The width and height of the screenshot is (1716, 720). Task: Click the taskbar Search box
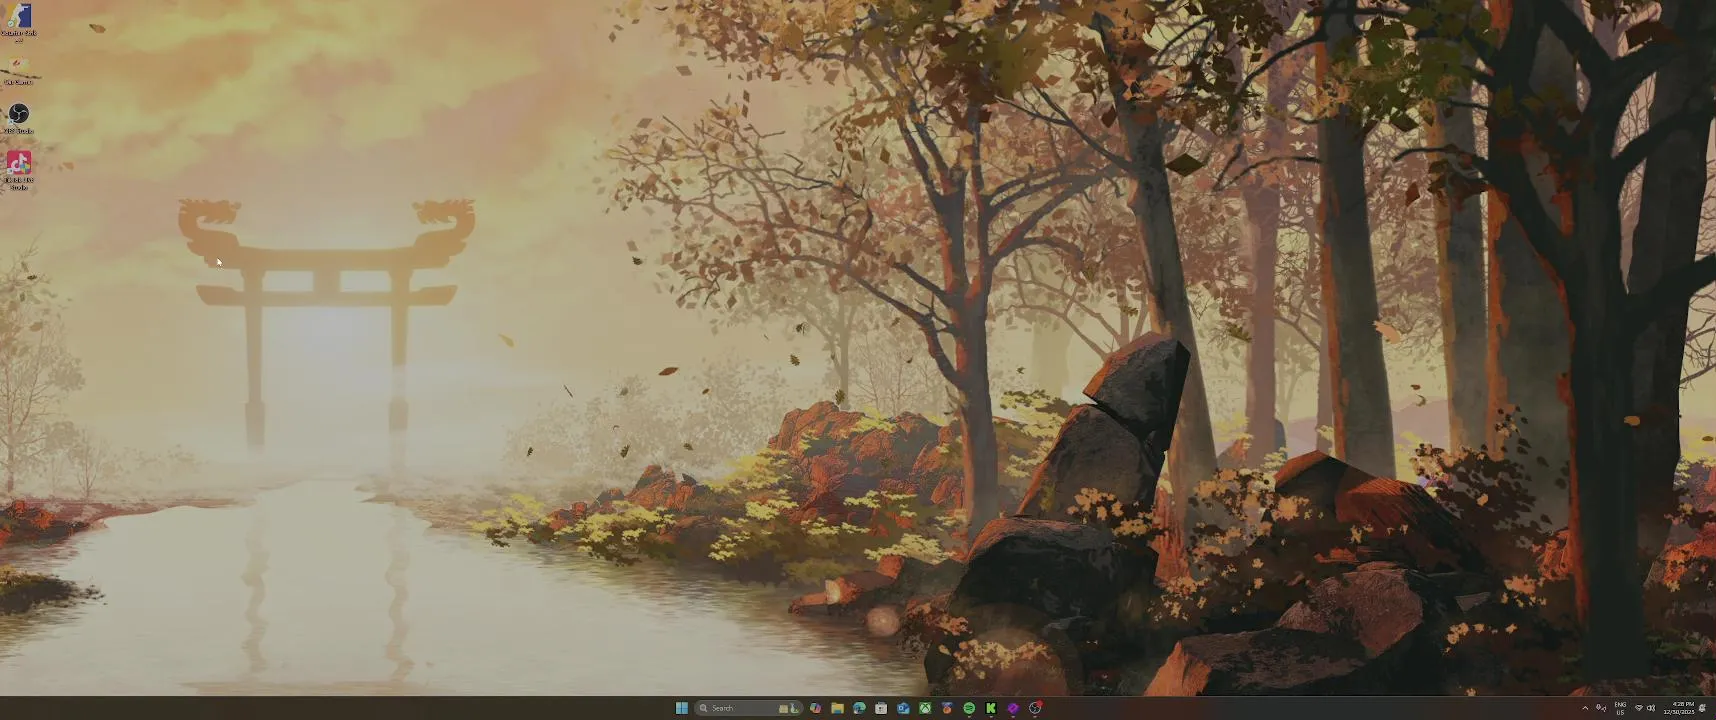tap(749, 708)
